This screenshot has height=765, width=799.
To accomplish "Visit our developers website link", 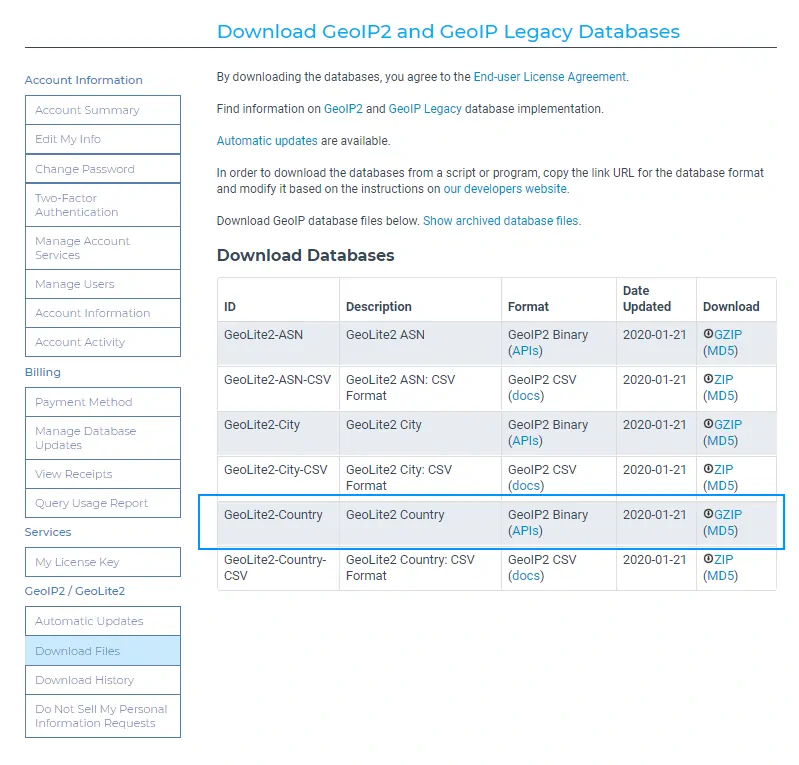I will pos(505,189).
